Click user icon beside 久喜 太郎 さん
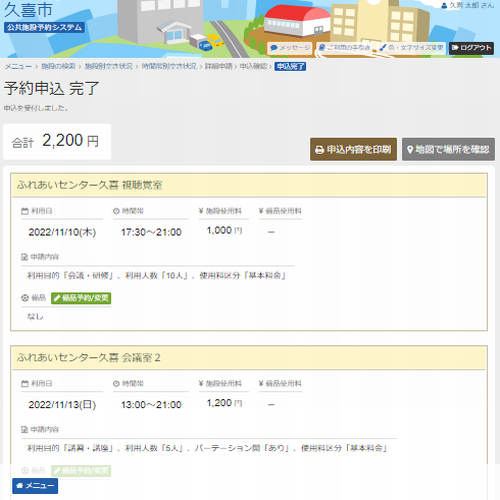The width and height of the screenshot is (500, 500). tap(444, 5)
